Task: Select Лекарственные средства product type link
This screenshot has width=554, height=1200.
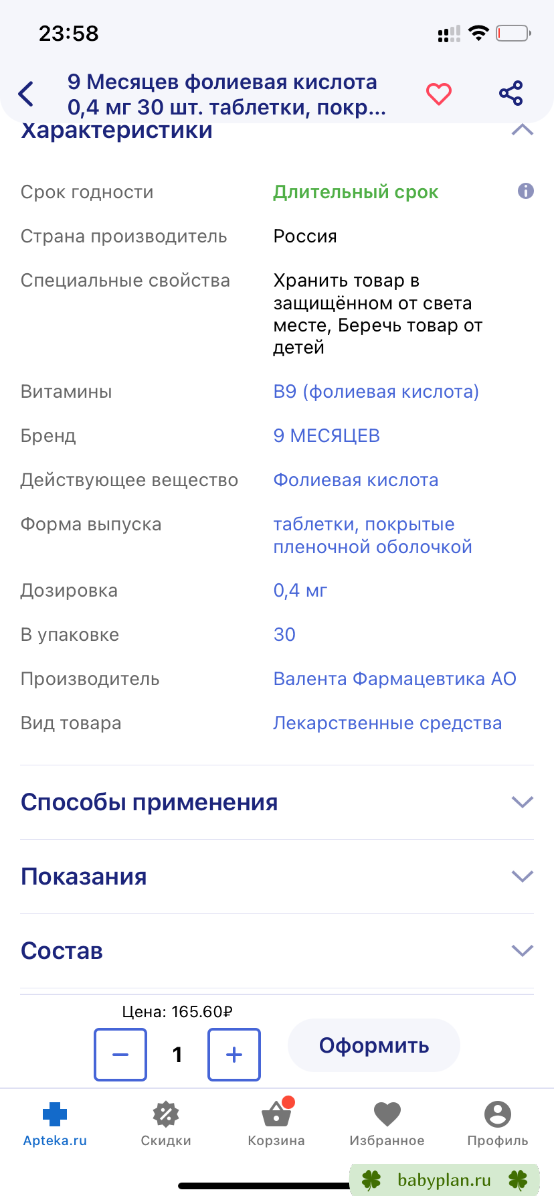Action: (388, 723)
